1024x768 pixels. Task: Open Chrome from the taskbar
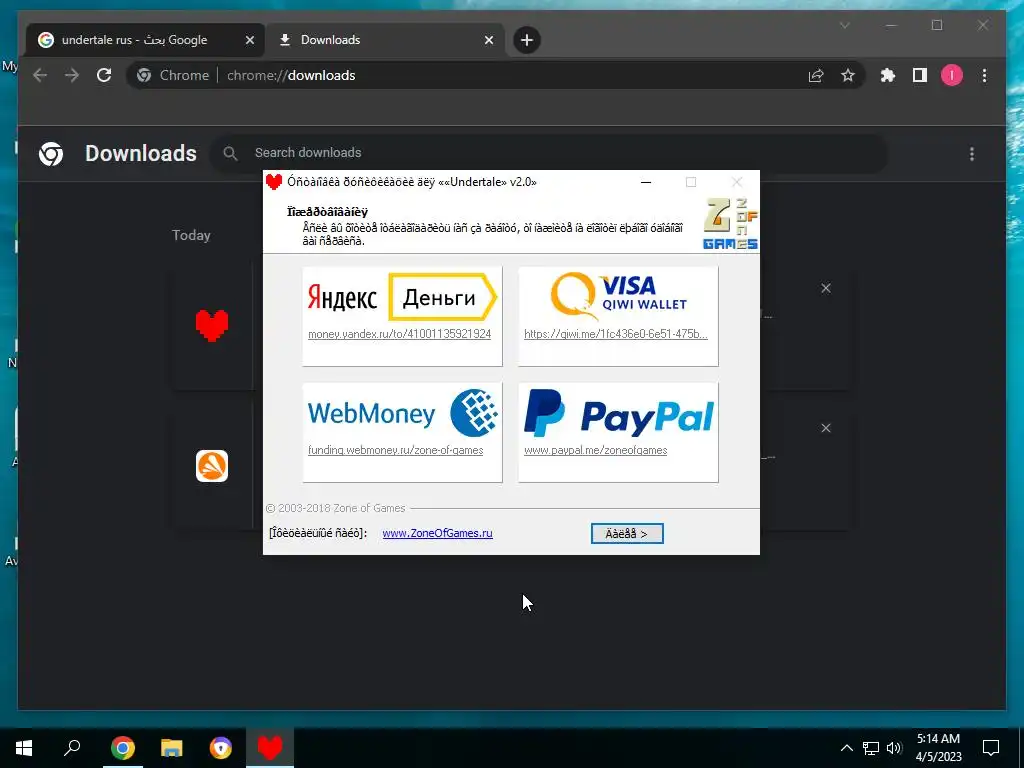pos(122,748)
